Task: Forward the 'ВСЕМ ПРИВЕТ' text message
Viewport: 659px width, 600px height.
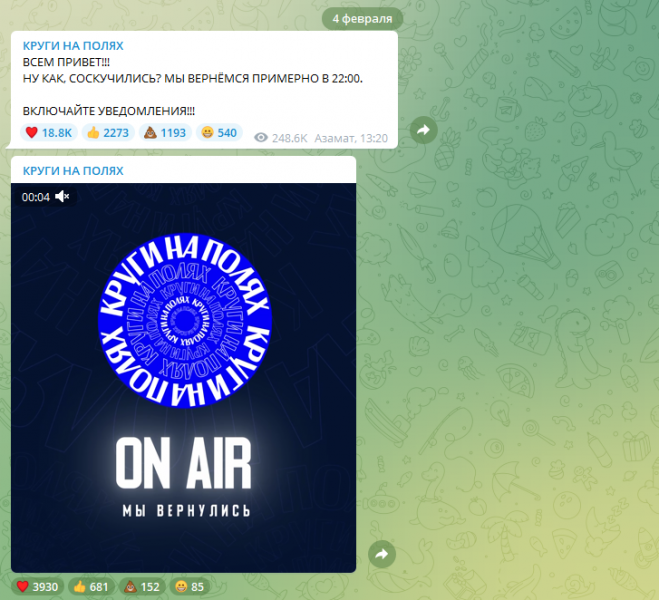Action: (423, 130)
